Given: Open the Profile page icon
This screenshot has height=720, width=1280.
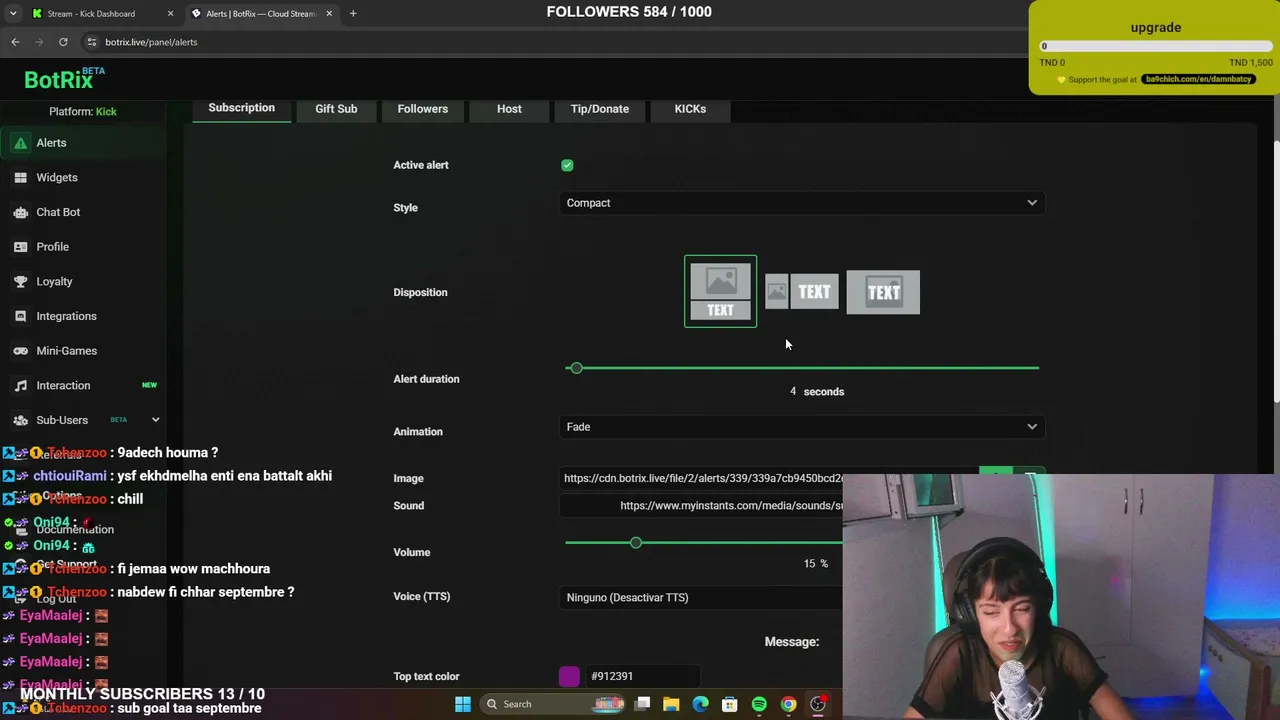Looking at the screenshot, I should [20, 247].
